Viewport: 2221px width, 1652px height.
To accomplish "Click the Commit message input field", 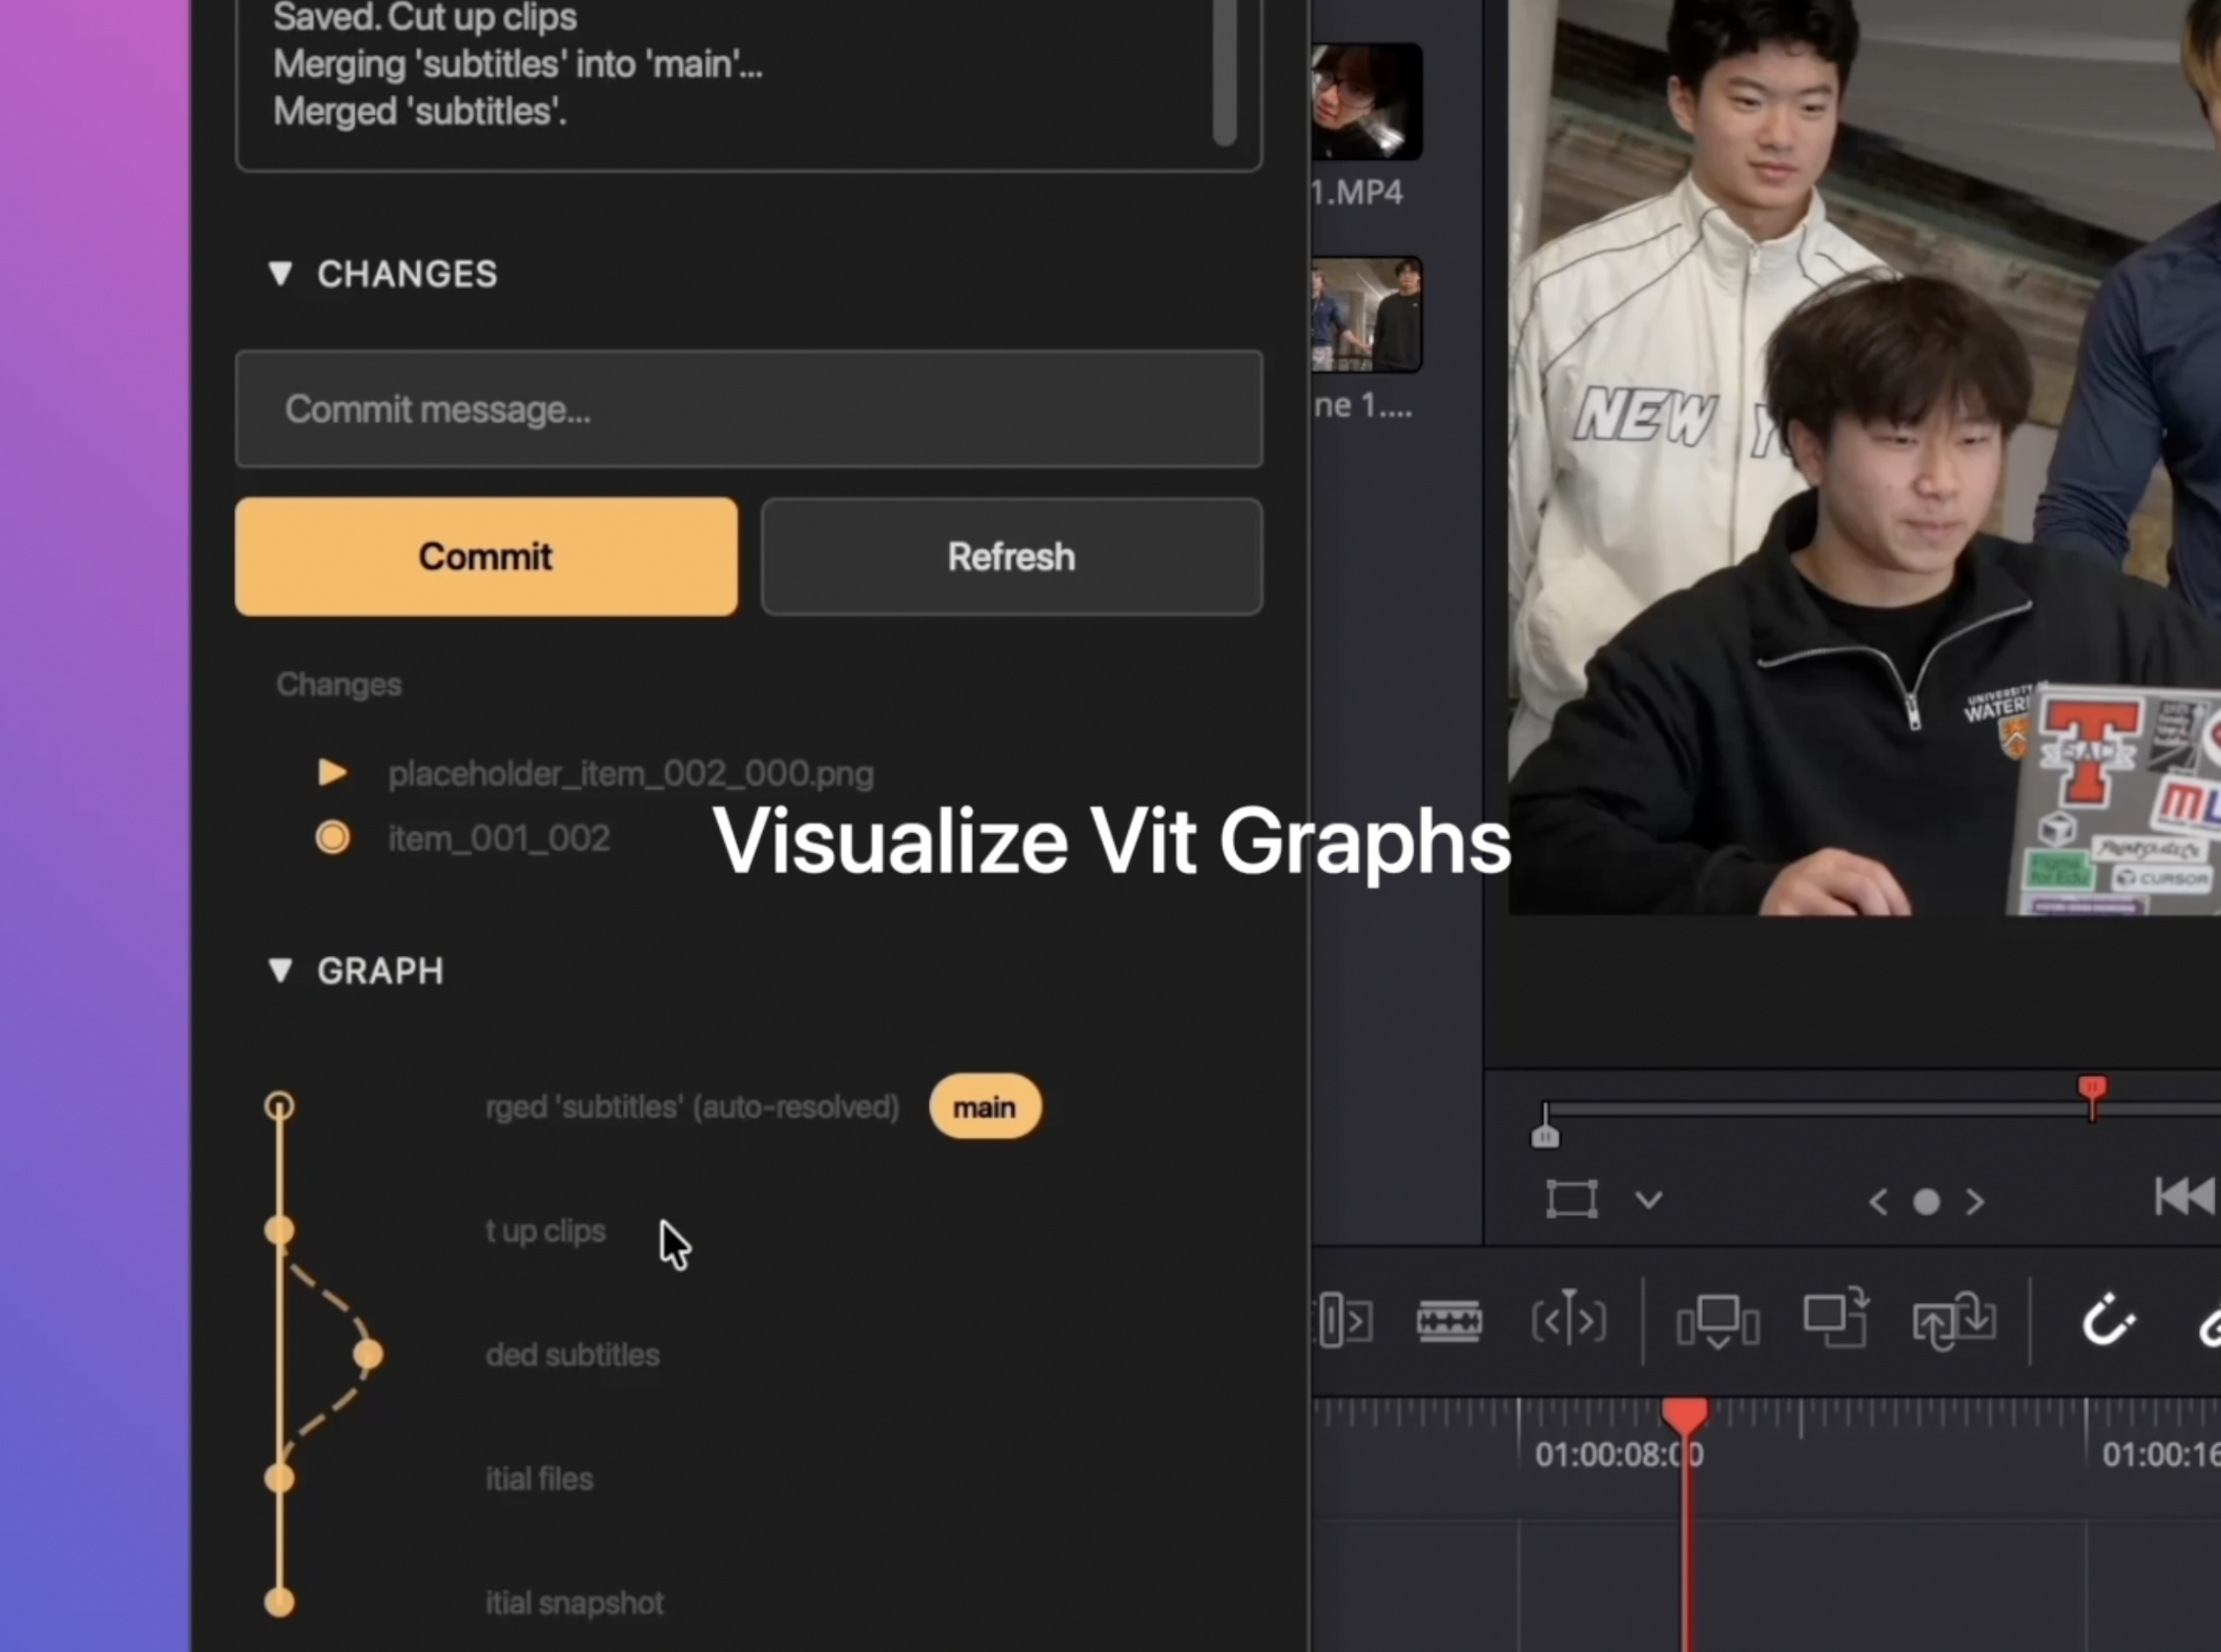I will [x=749, y=410].
